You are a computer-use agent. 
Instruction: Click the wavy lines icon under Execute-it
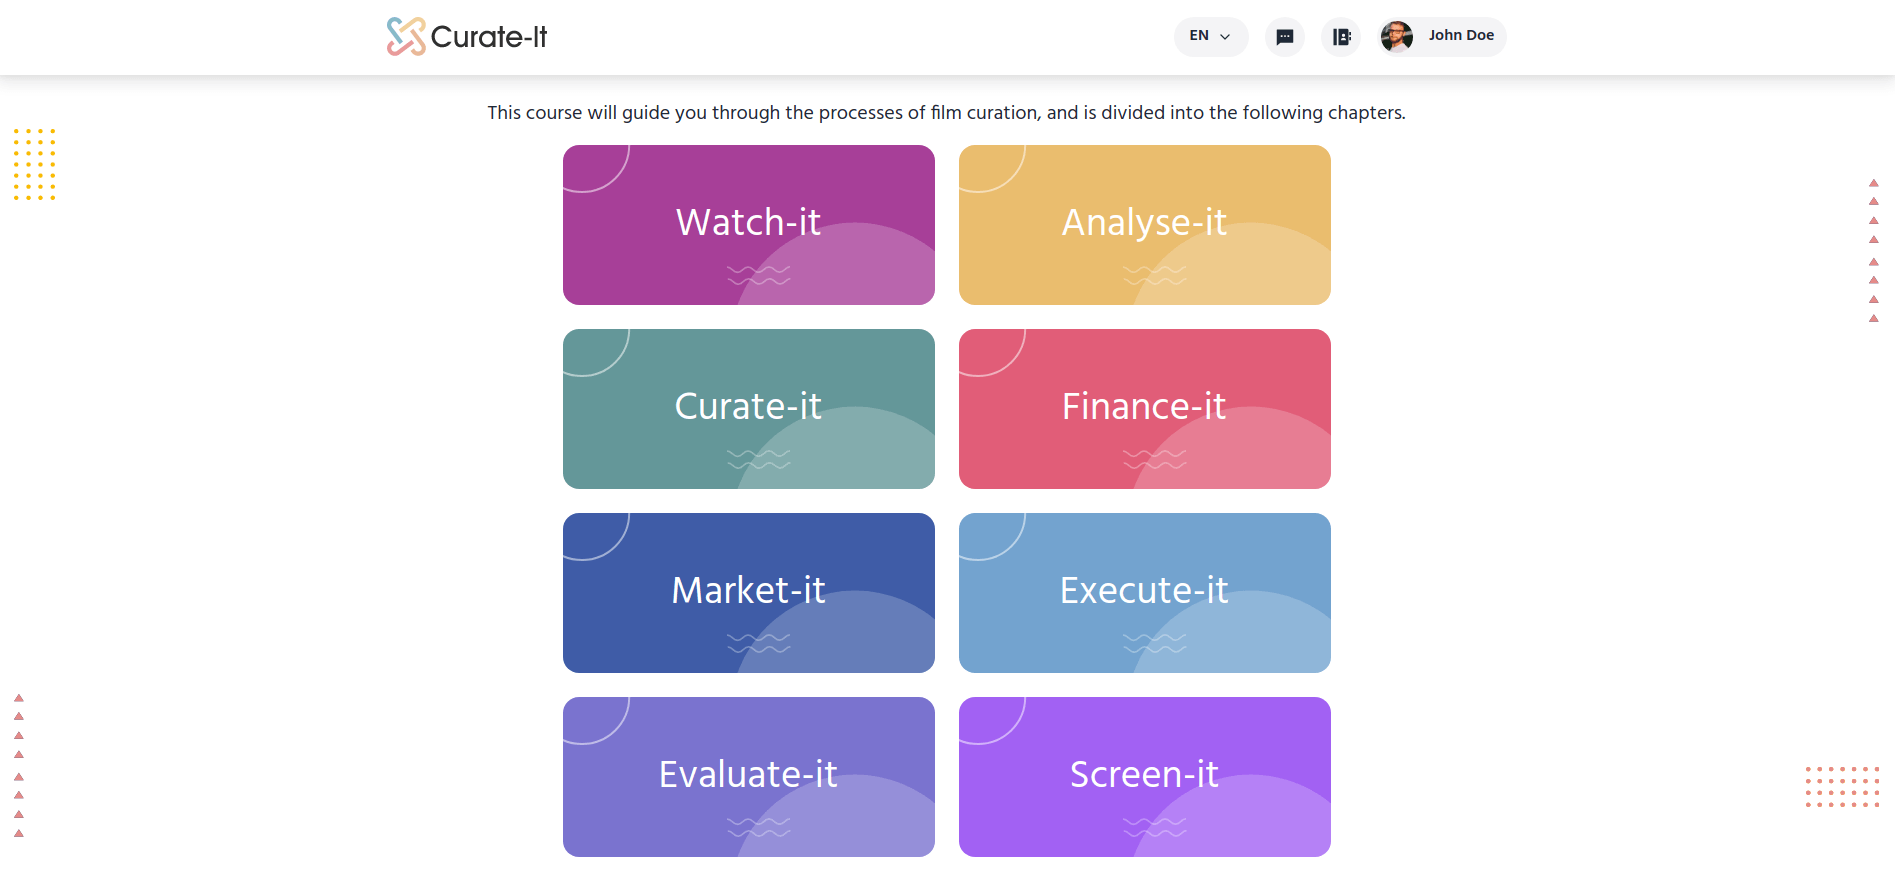tap(1154, 643)
